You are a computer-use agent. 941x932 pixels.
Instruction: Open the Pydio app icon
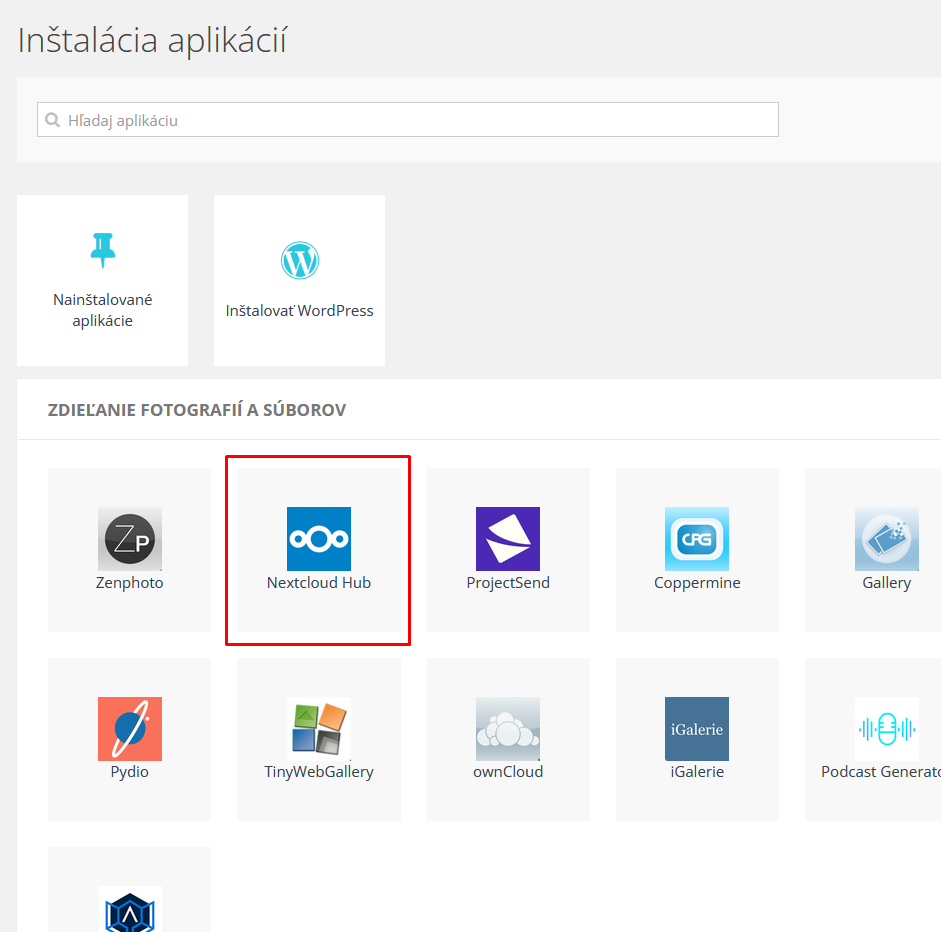pyautogui.click(x=130, y=729)
